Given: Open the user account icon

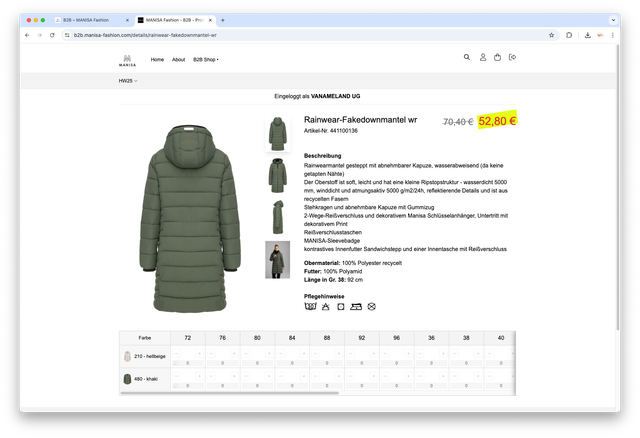Looking at the screenshot, I should tap(482, 58).
